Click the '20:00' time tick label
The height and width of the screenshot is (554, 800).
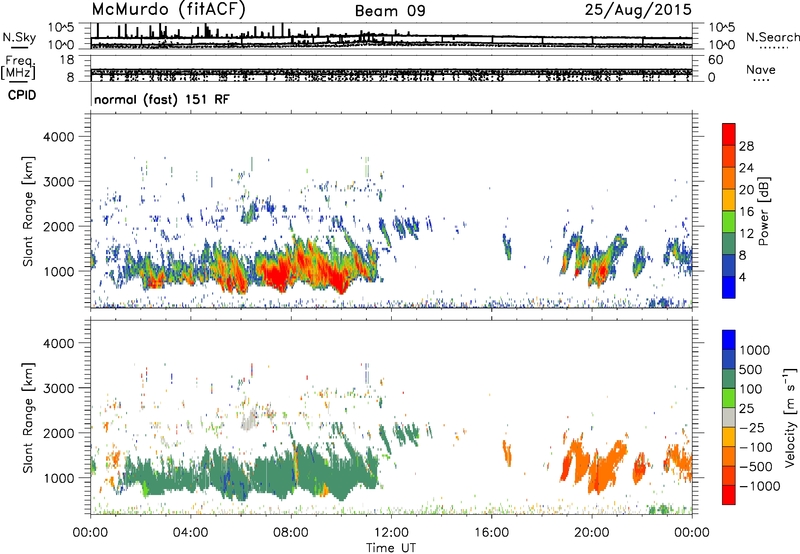point(591,533)
